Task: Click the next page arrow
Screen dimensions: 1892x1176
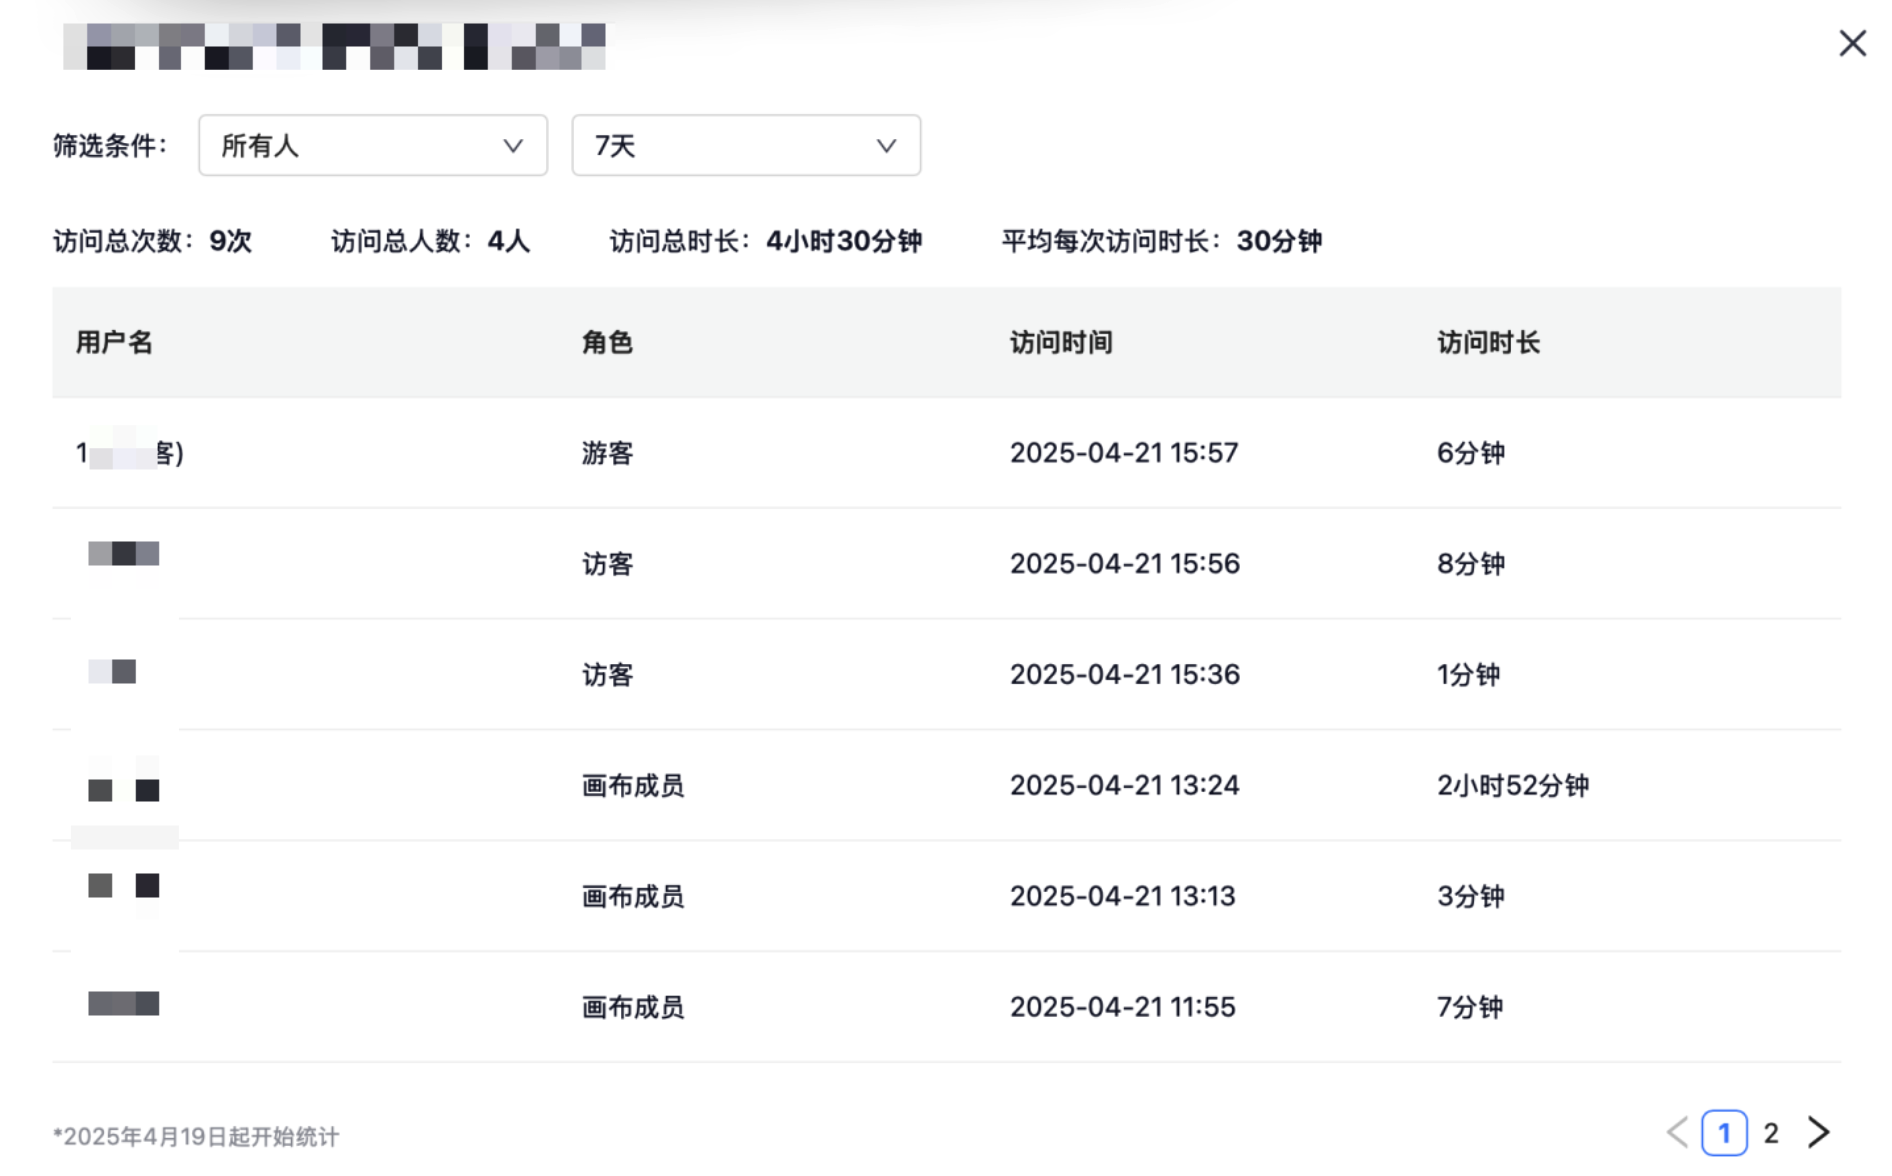Action: pyautogui.click(x=1818, y=1132)
